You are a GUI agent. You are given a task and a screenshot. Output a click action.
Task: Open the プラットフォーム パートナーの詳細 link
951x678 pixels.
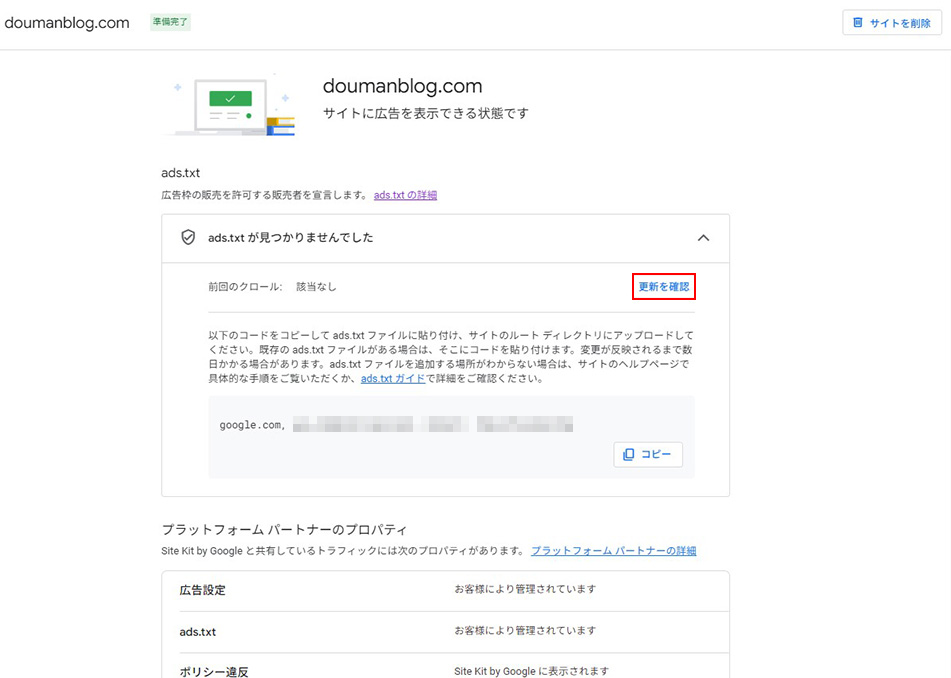[613, 551]
